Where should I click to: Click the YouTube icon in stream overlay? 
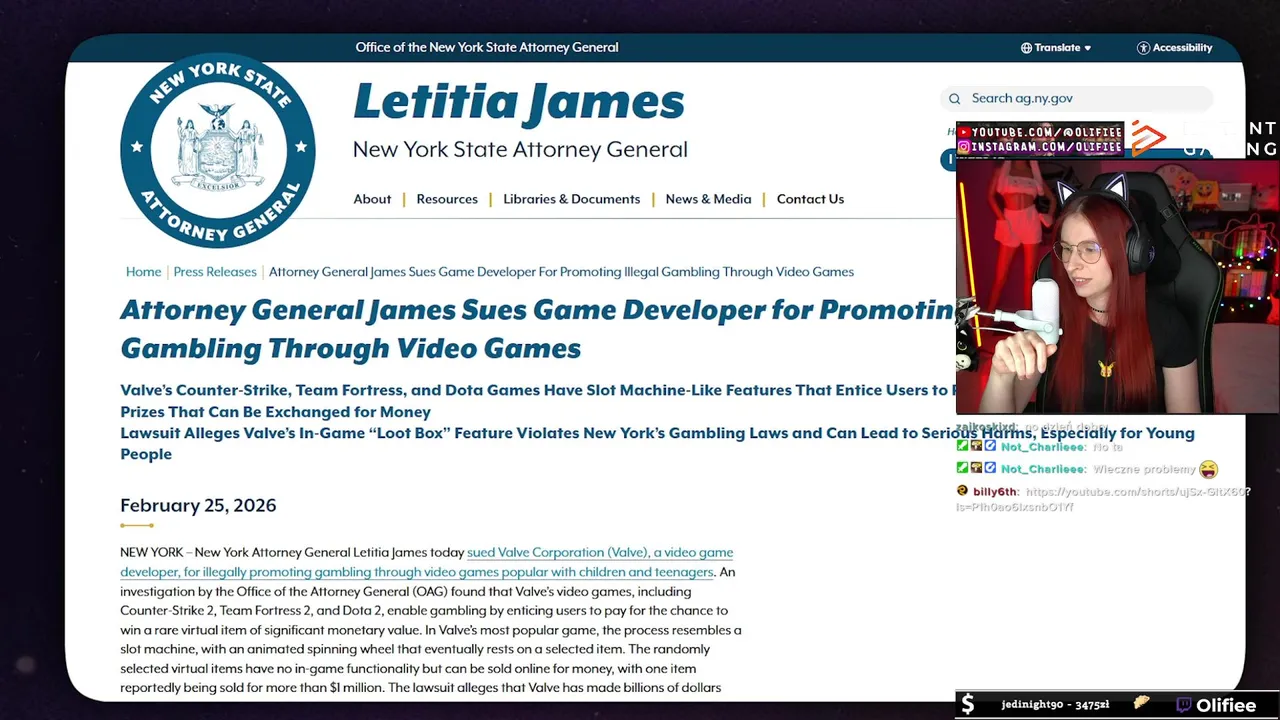point(964,132)
